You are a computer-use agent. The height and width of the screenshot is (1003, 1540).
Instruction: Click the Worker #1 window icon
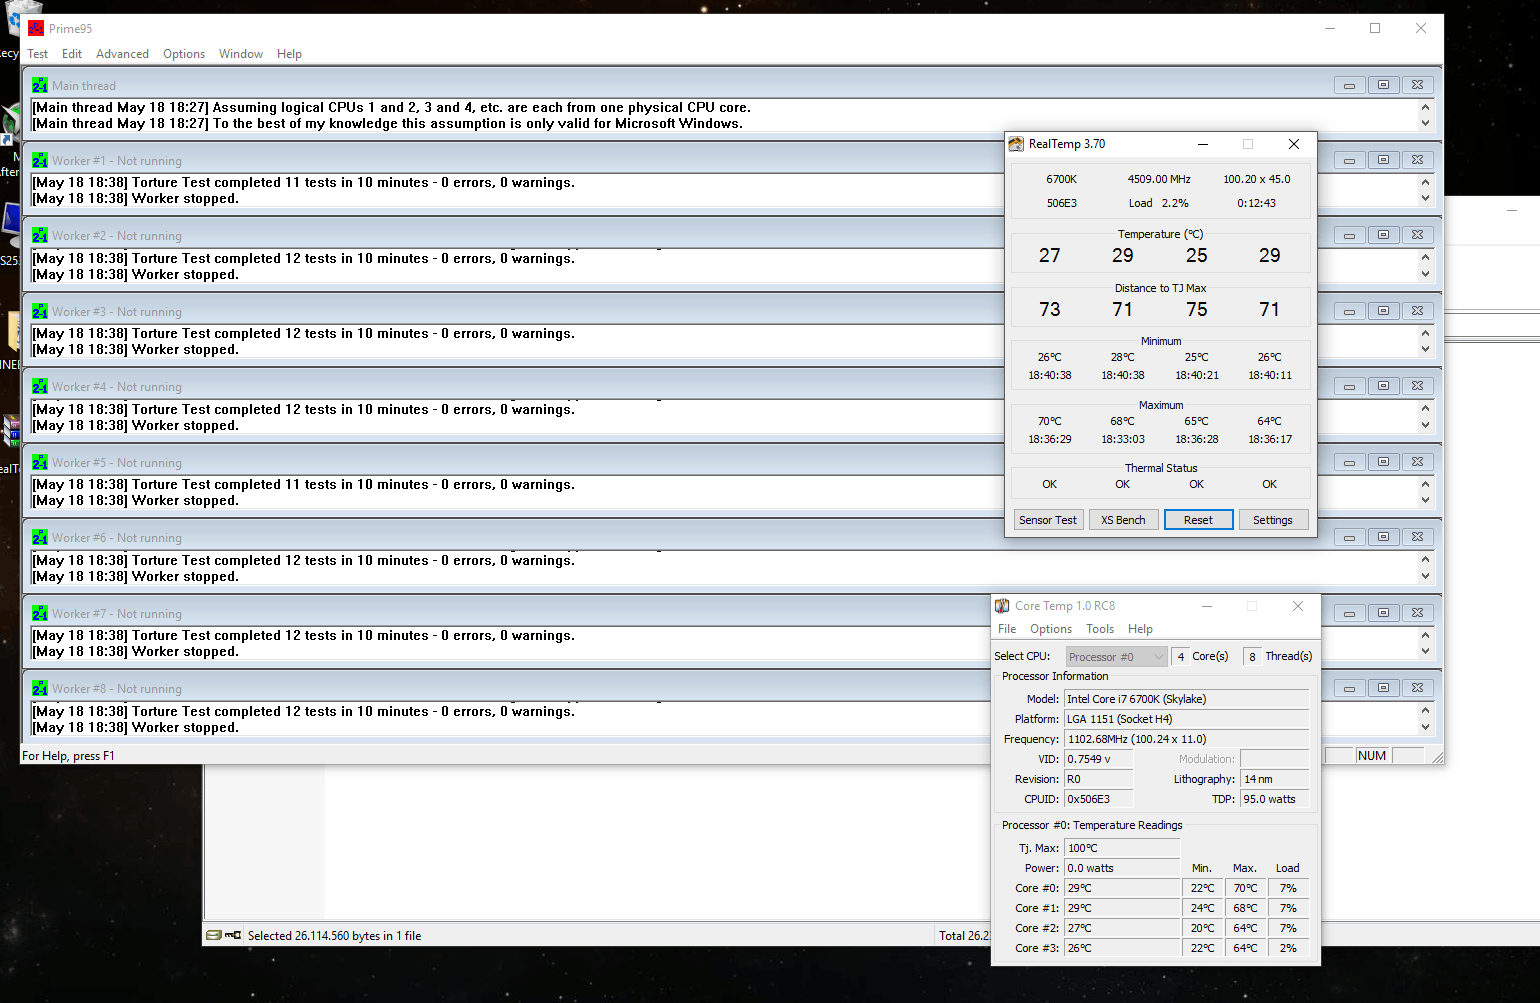(40, 161)
